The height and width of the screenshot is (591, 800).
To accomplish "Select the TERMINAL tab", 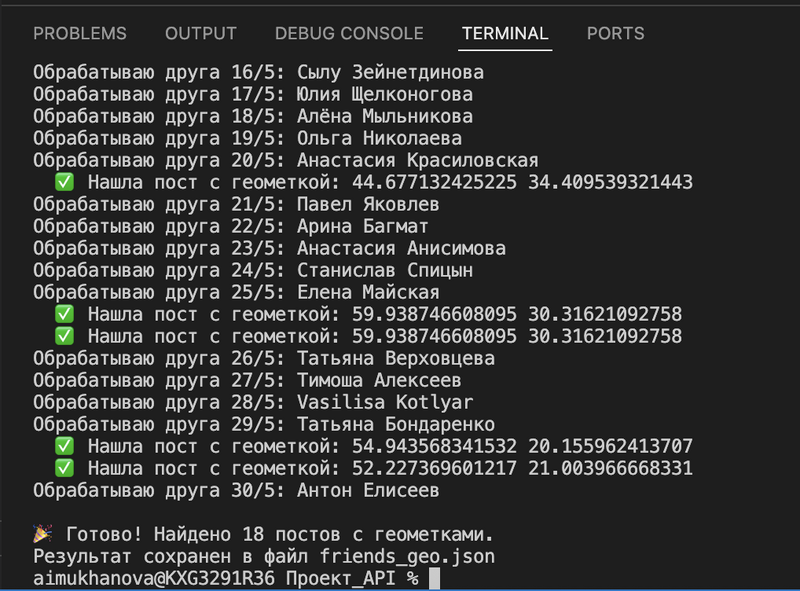I will [x=504, y=33].
